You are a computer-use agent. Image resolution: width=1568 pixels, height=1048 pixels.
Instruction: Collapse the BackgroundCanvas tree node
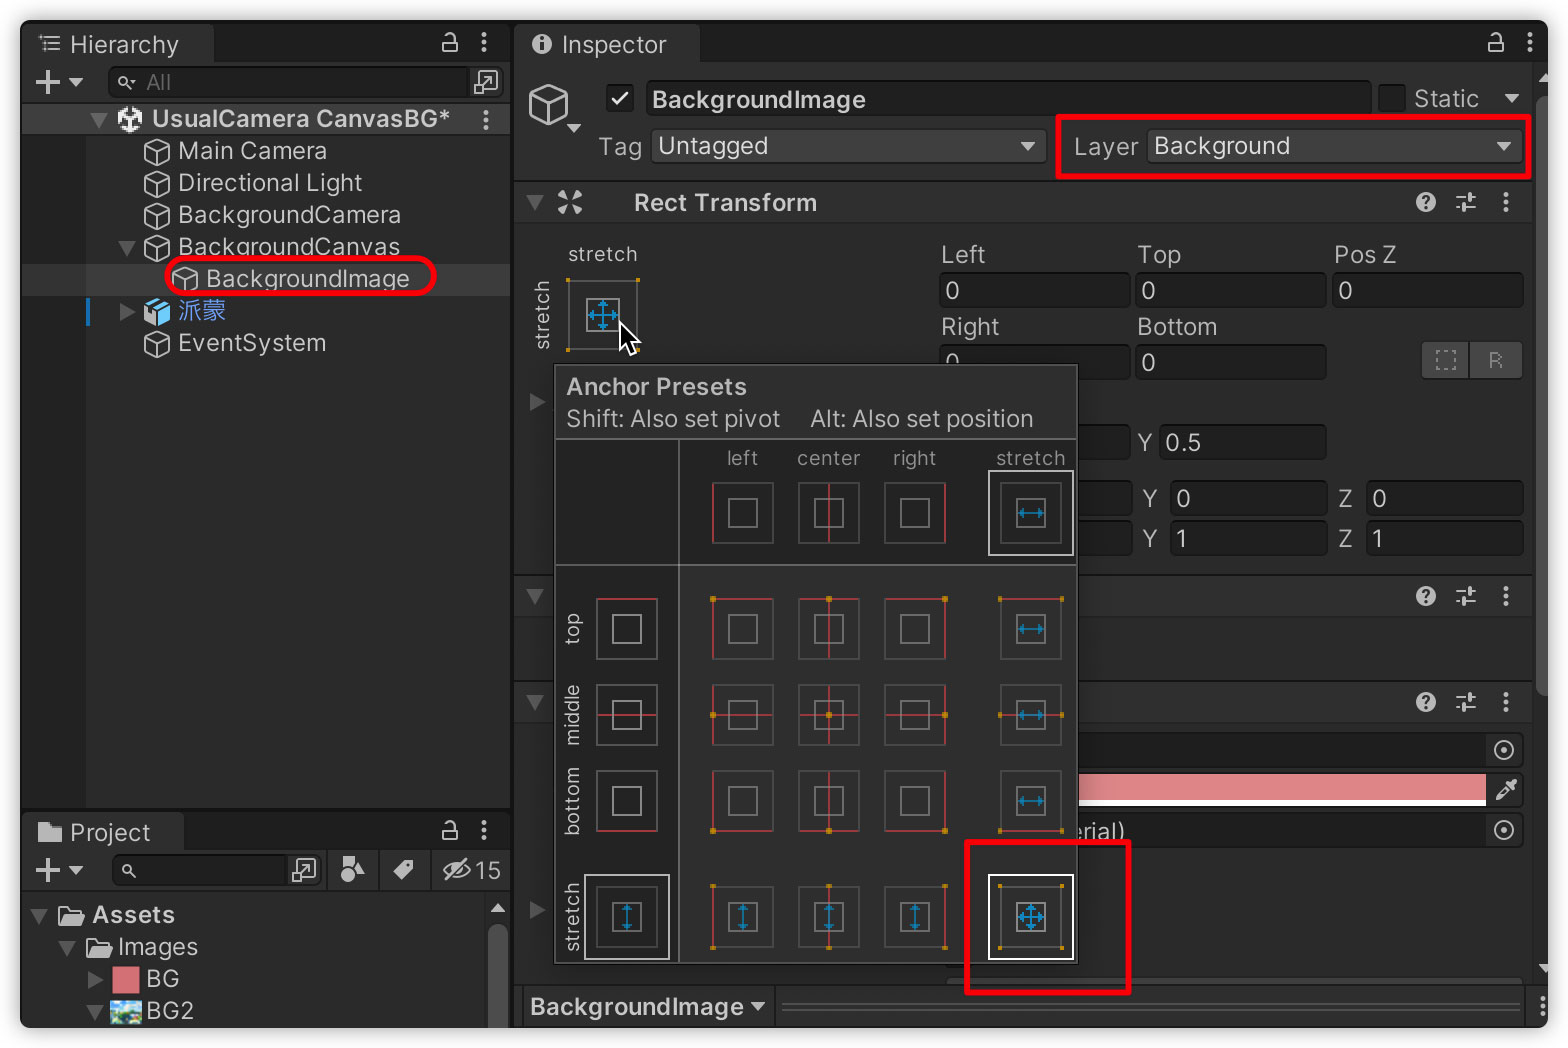tap(127, 247)
